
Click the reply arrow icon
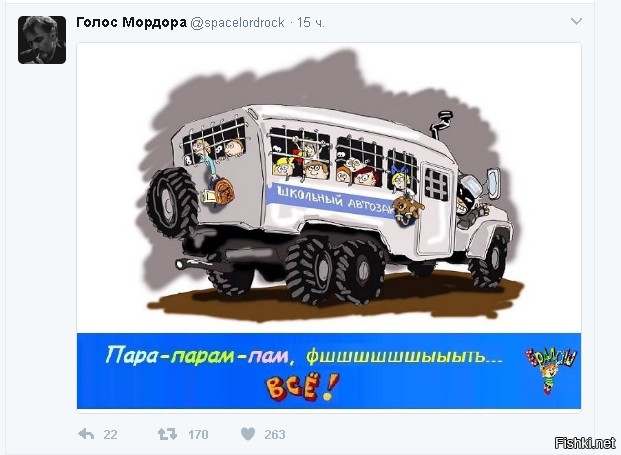point(86,434)
